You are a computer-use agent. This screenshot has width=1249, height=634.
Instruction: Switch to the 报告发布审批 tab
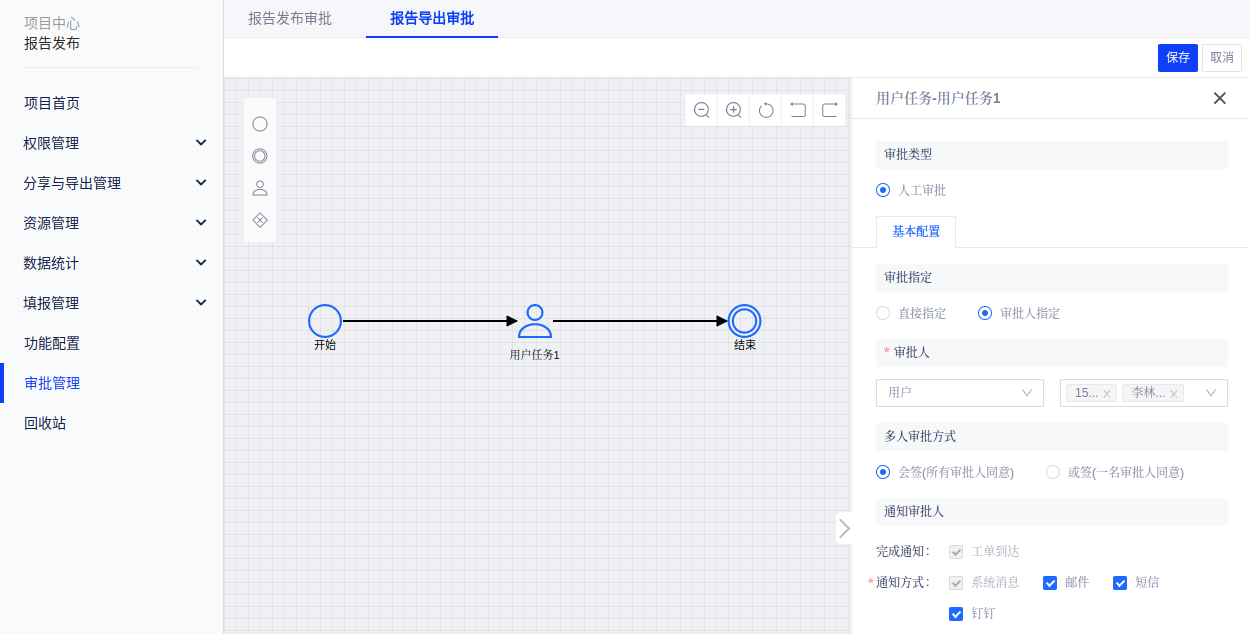pyautogui.click(x=290, y=18)
